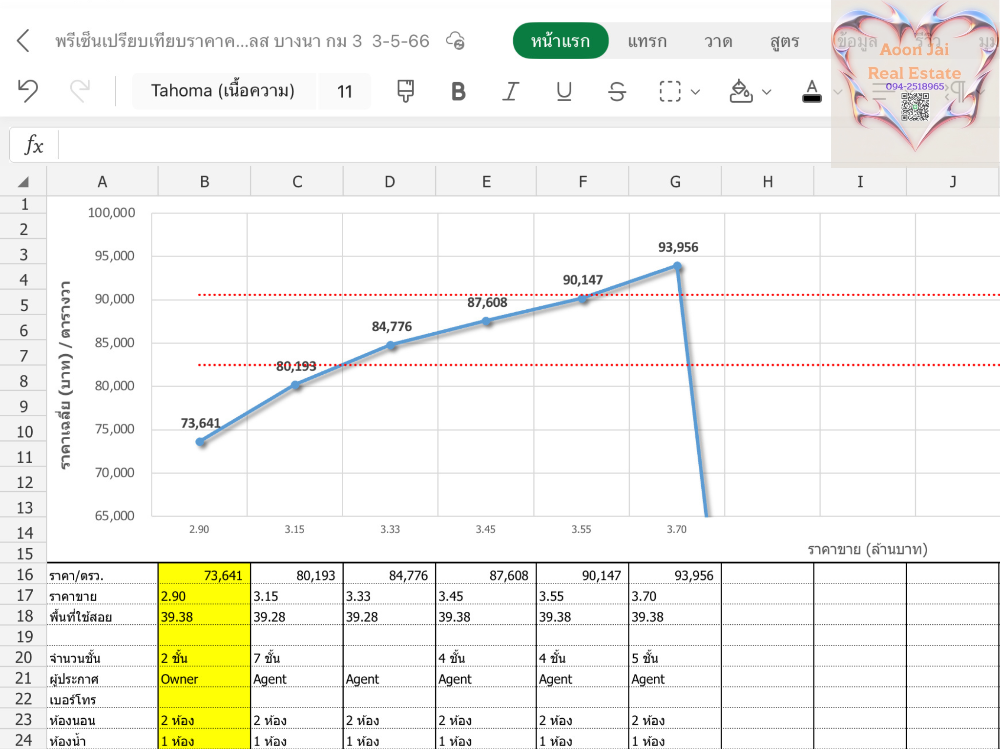Viewport: 1000px width, 749px height.
Task: Switch to the หน้าแรก tab
Action: point(561,41)
